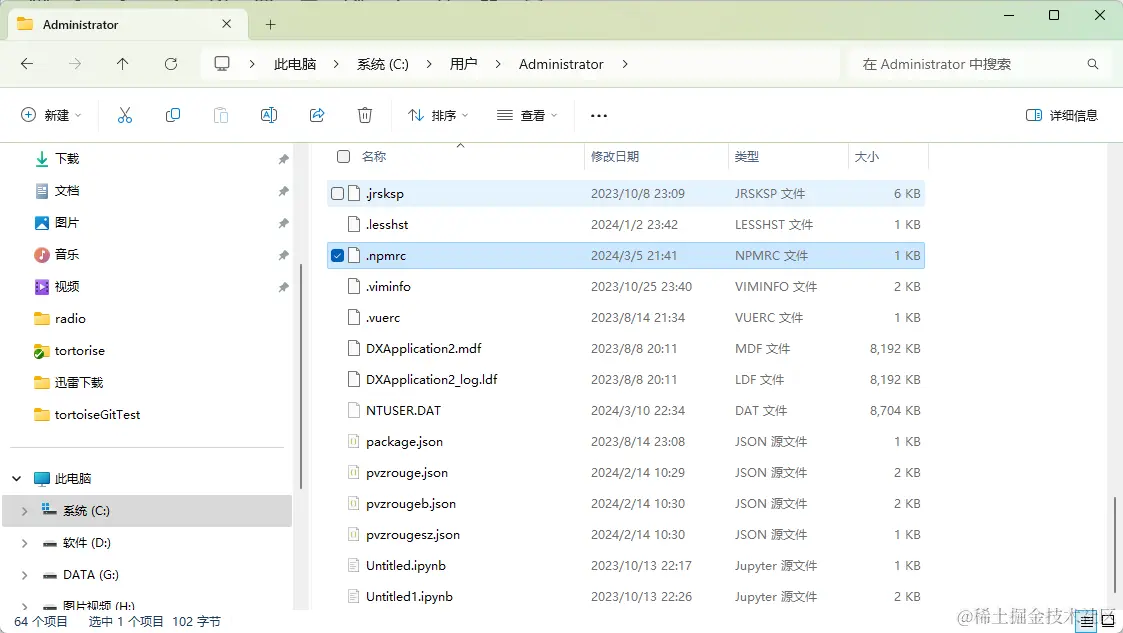Toggle the select-all checkbox in header

click(x=344, y=156)
